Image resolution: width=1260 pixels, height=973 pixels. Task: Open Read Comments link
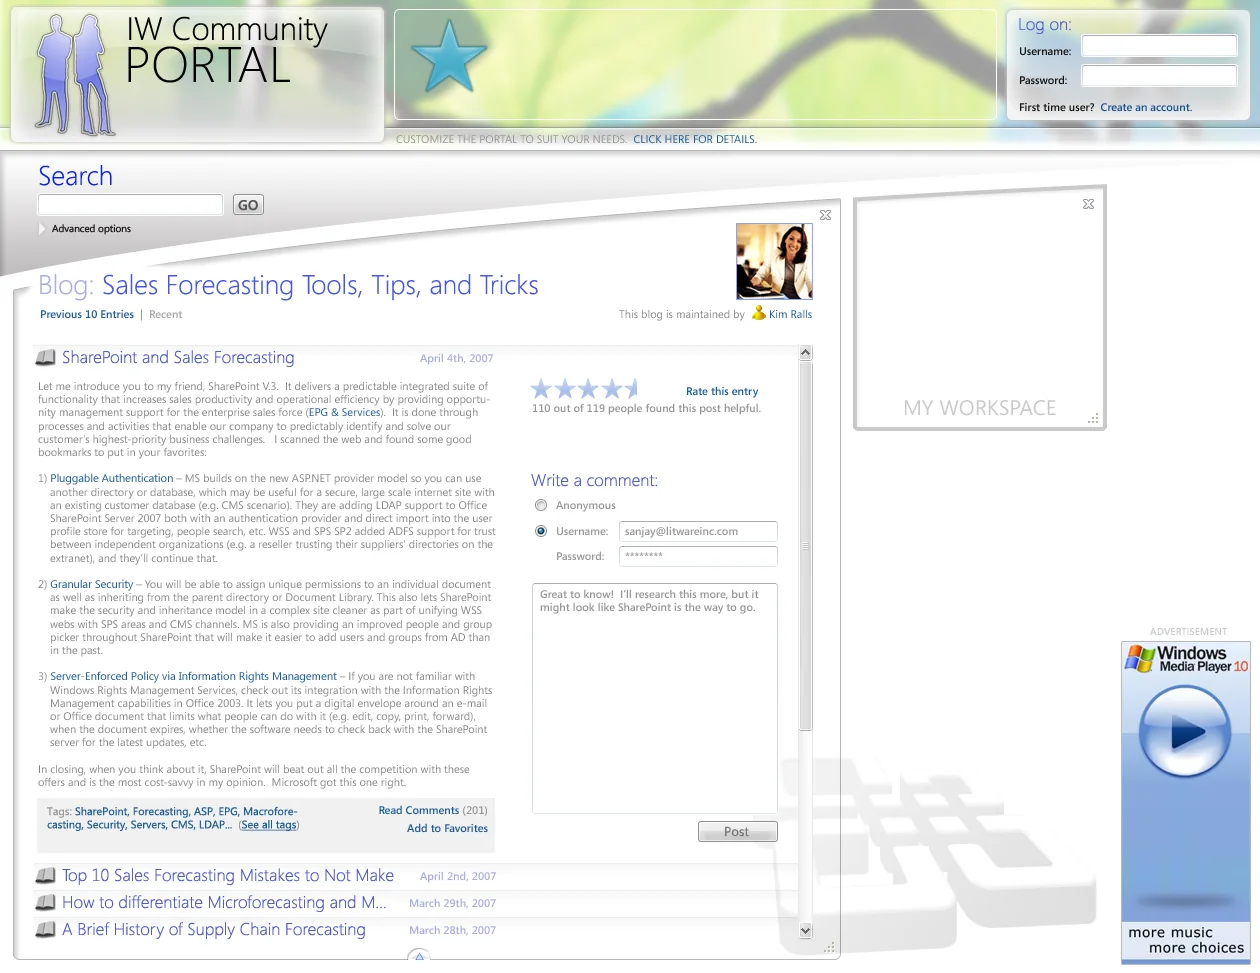point(419,810)
